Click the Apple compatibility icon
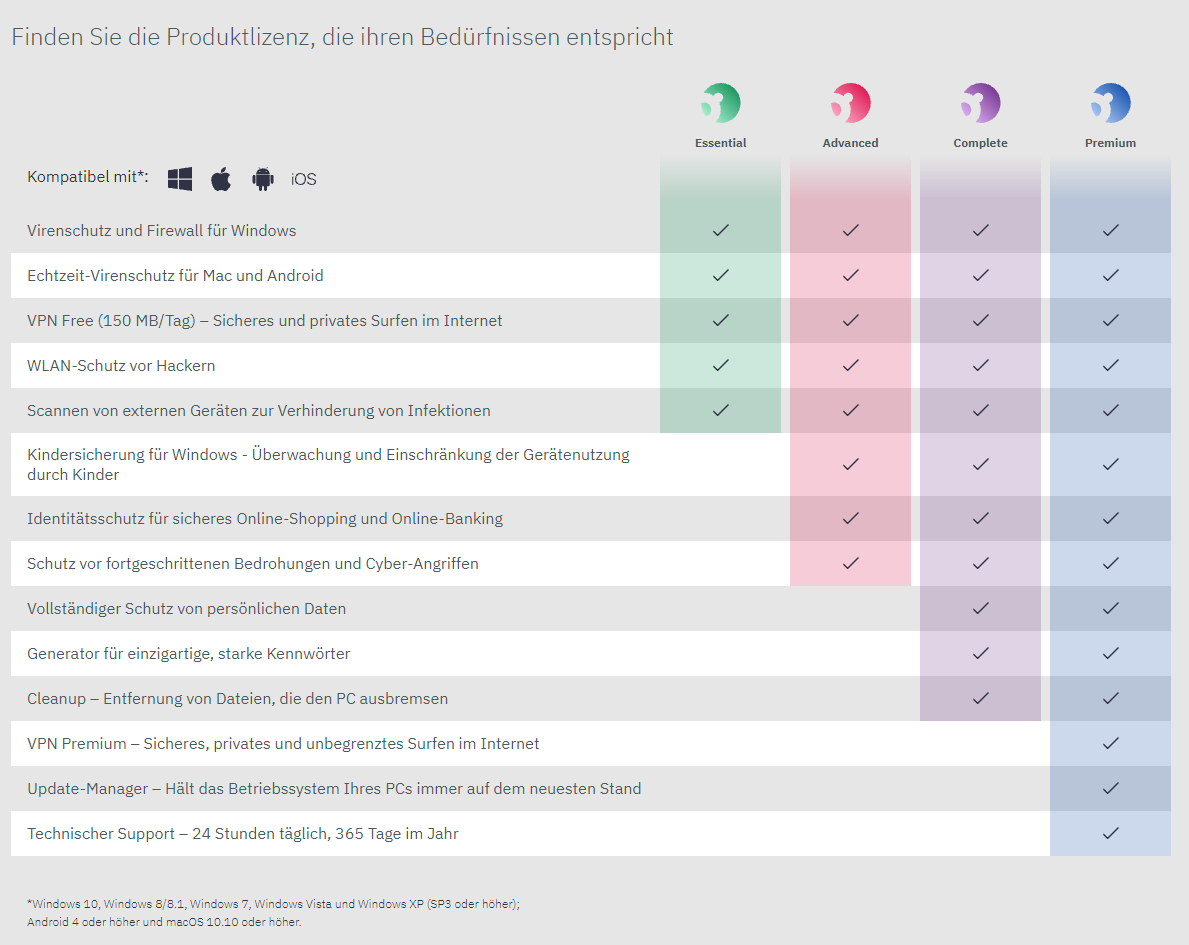The height and width of the screenshot is (945, 1189). (x=221, y=179)
